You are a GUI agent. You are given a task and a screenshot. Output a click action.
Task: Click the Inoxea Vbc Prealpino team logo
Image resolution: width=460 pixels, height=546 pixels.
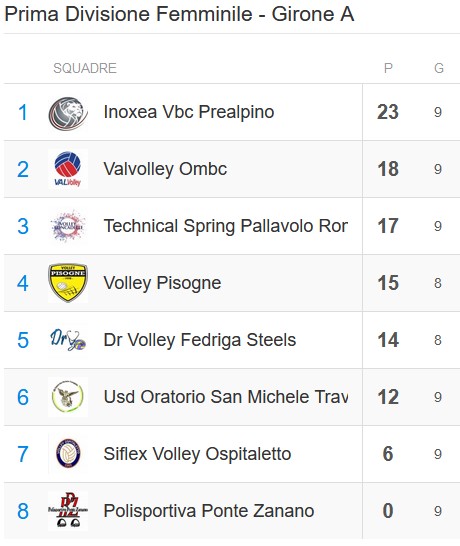click(68, 112)
